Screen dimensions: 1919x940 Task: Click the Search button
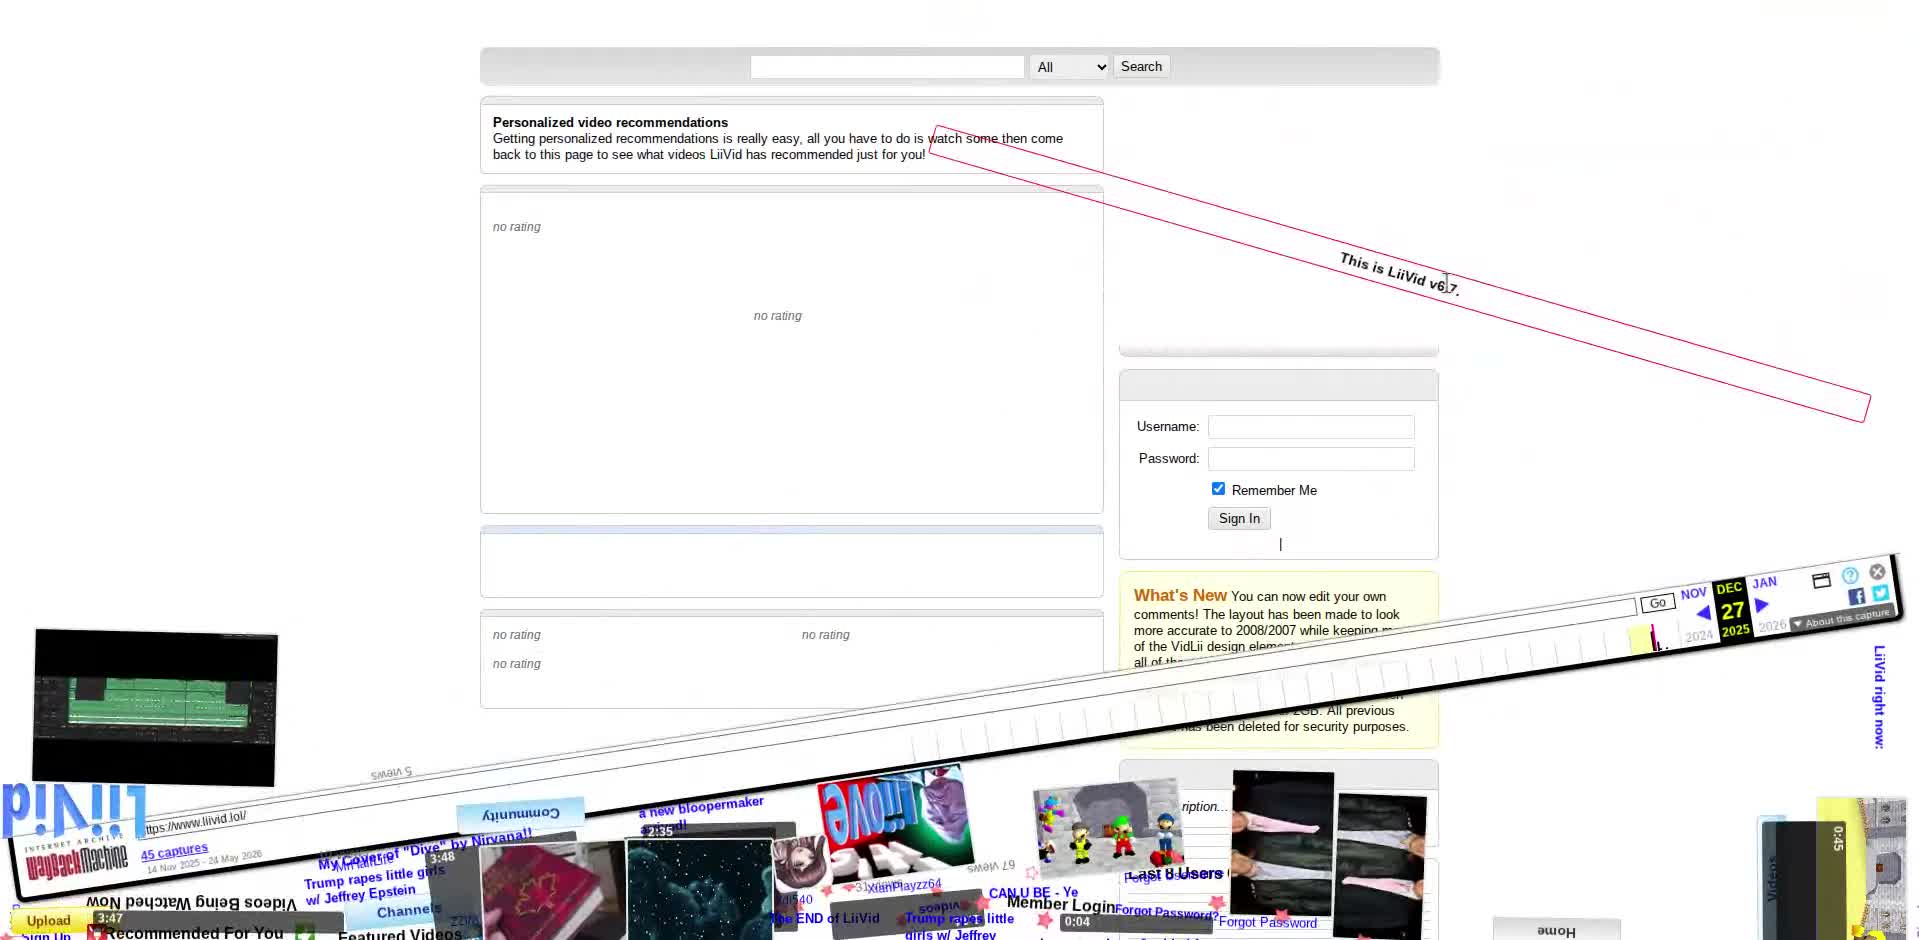[x=1141, y=67]
